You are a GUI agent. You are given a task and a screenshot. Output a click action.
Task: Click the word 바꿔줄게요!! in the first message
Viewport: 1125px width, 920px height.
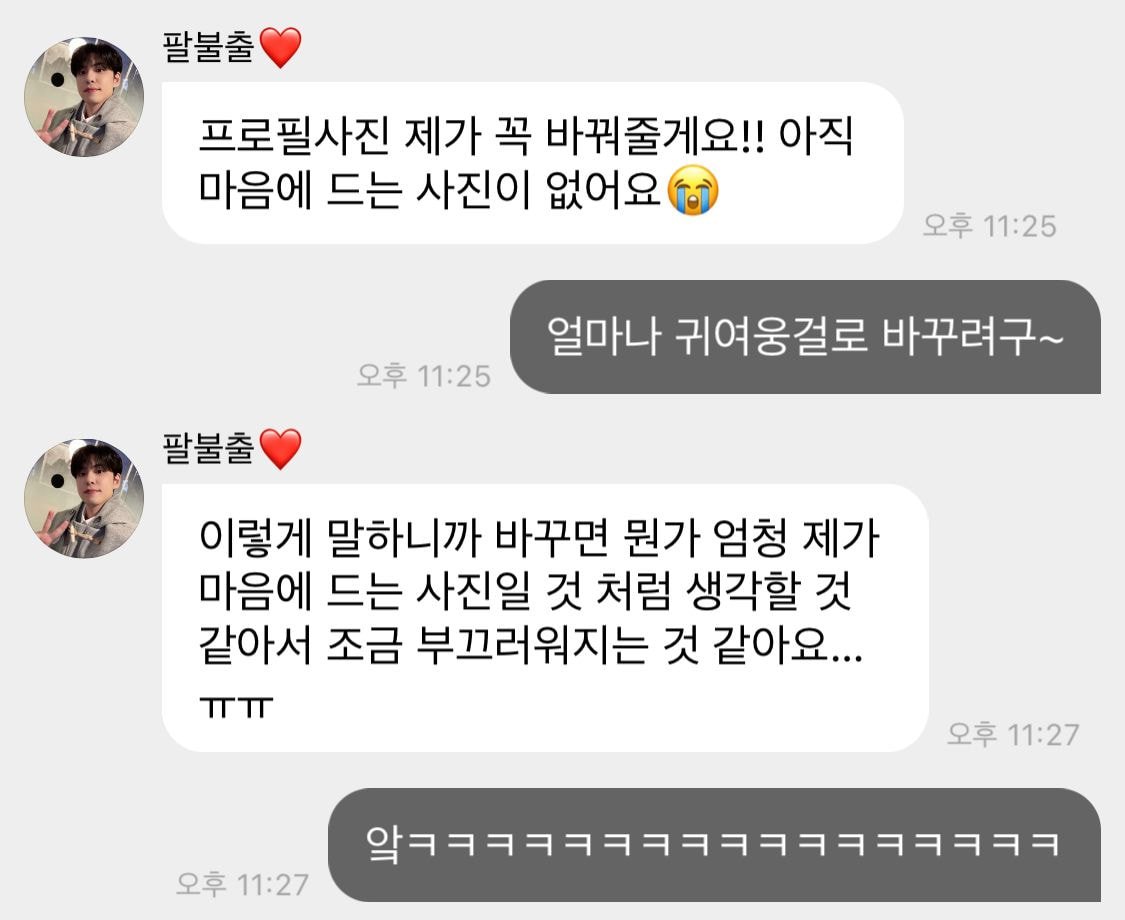click(x=654, y=135)
